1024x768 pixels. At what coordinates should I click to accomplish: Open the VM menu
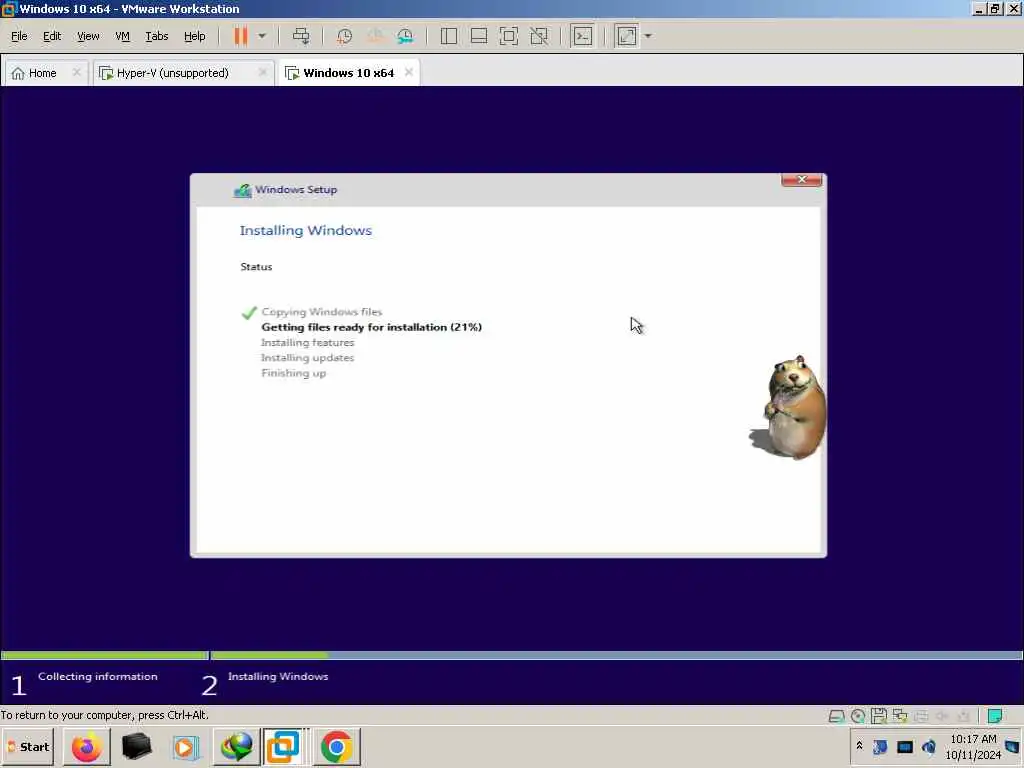(122, 36)
